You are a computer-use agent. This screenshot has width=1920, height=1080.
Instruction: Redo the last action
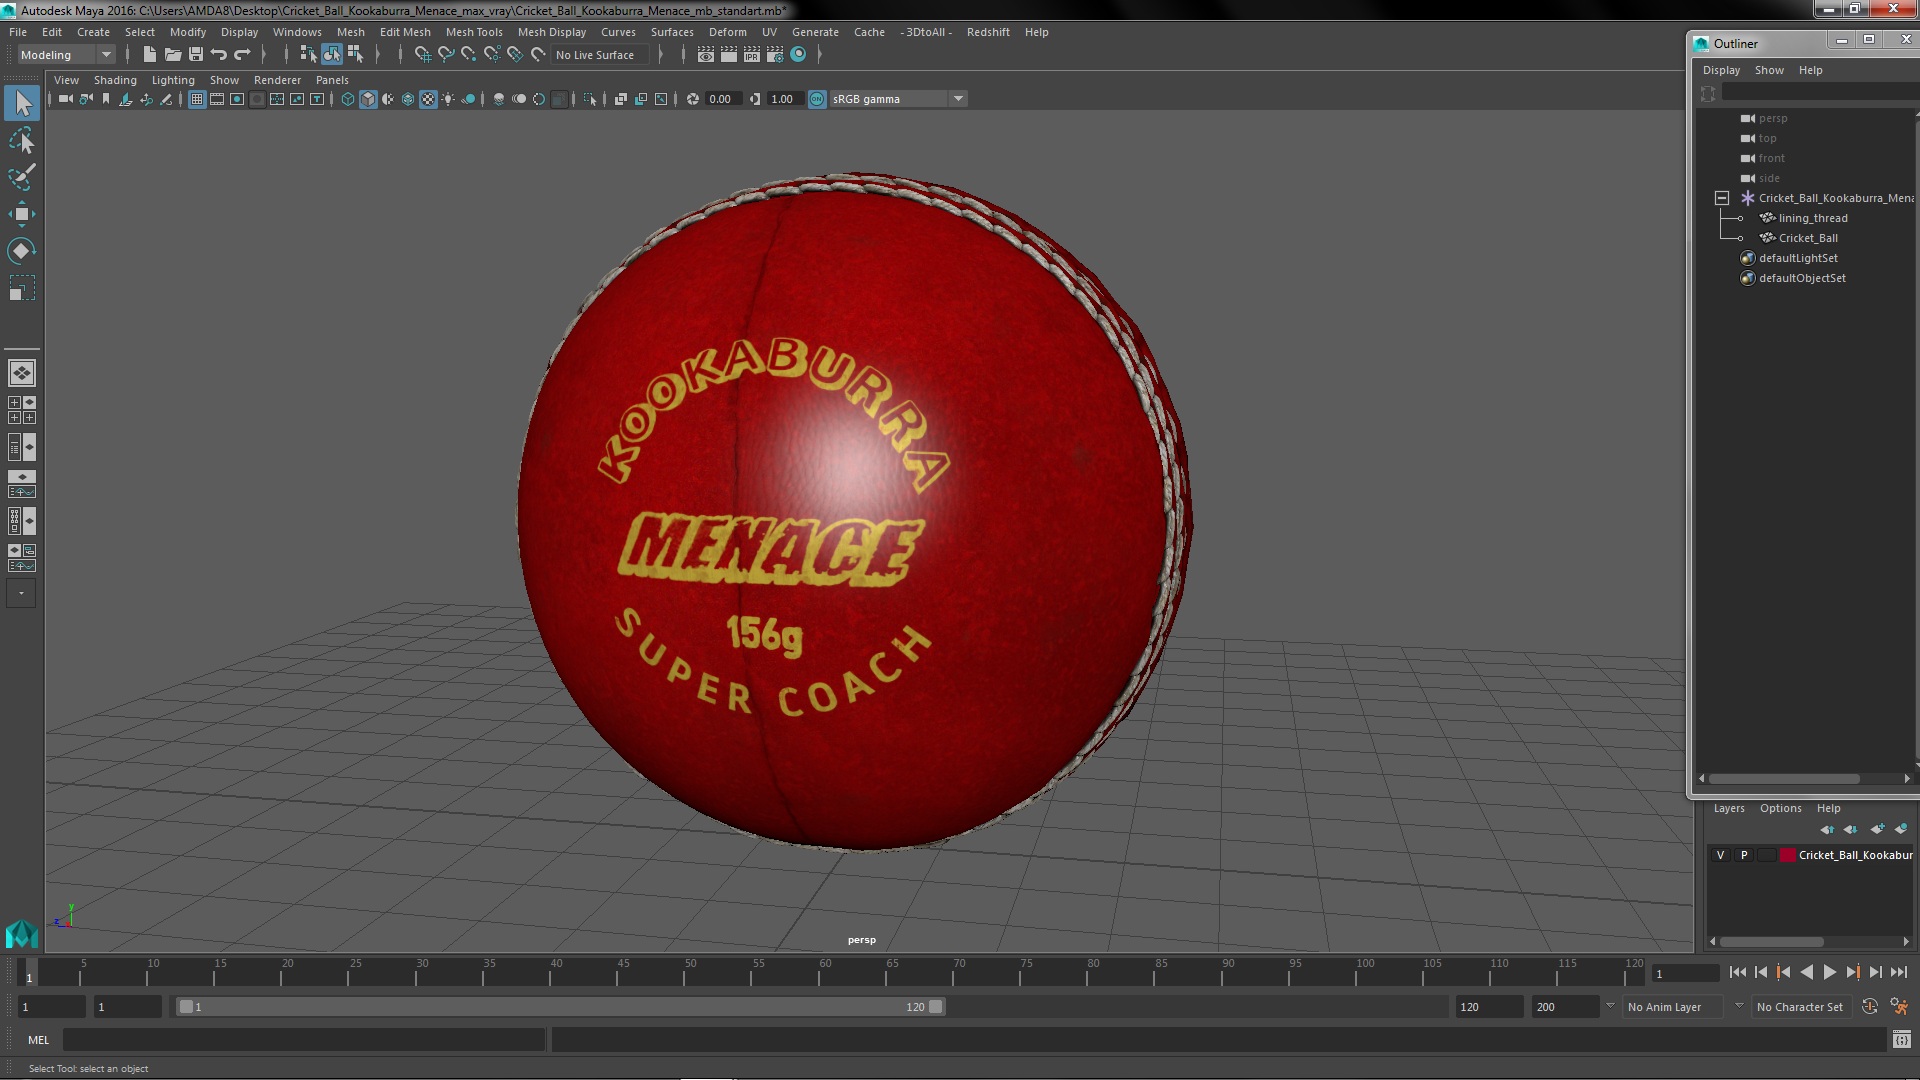click(242, 55)
